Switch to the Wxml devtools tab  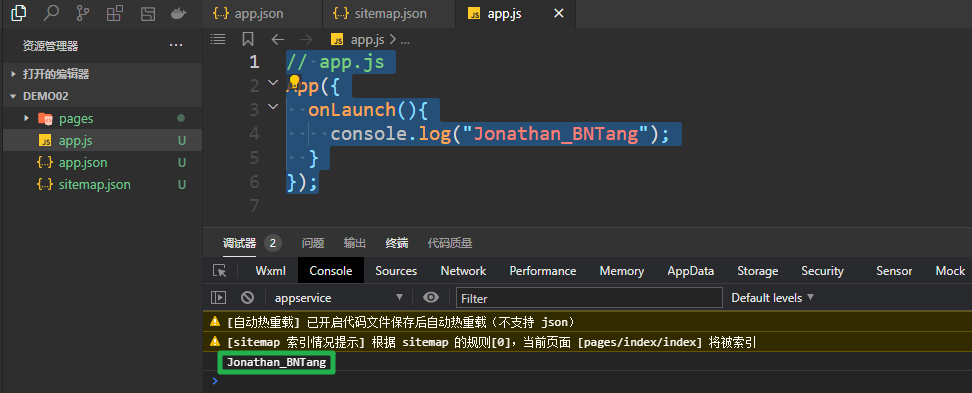click(x=271, y=271)
